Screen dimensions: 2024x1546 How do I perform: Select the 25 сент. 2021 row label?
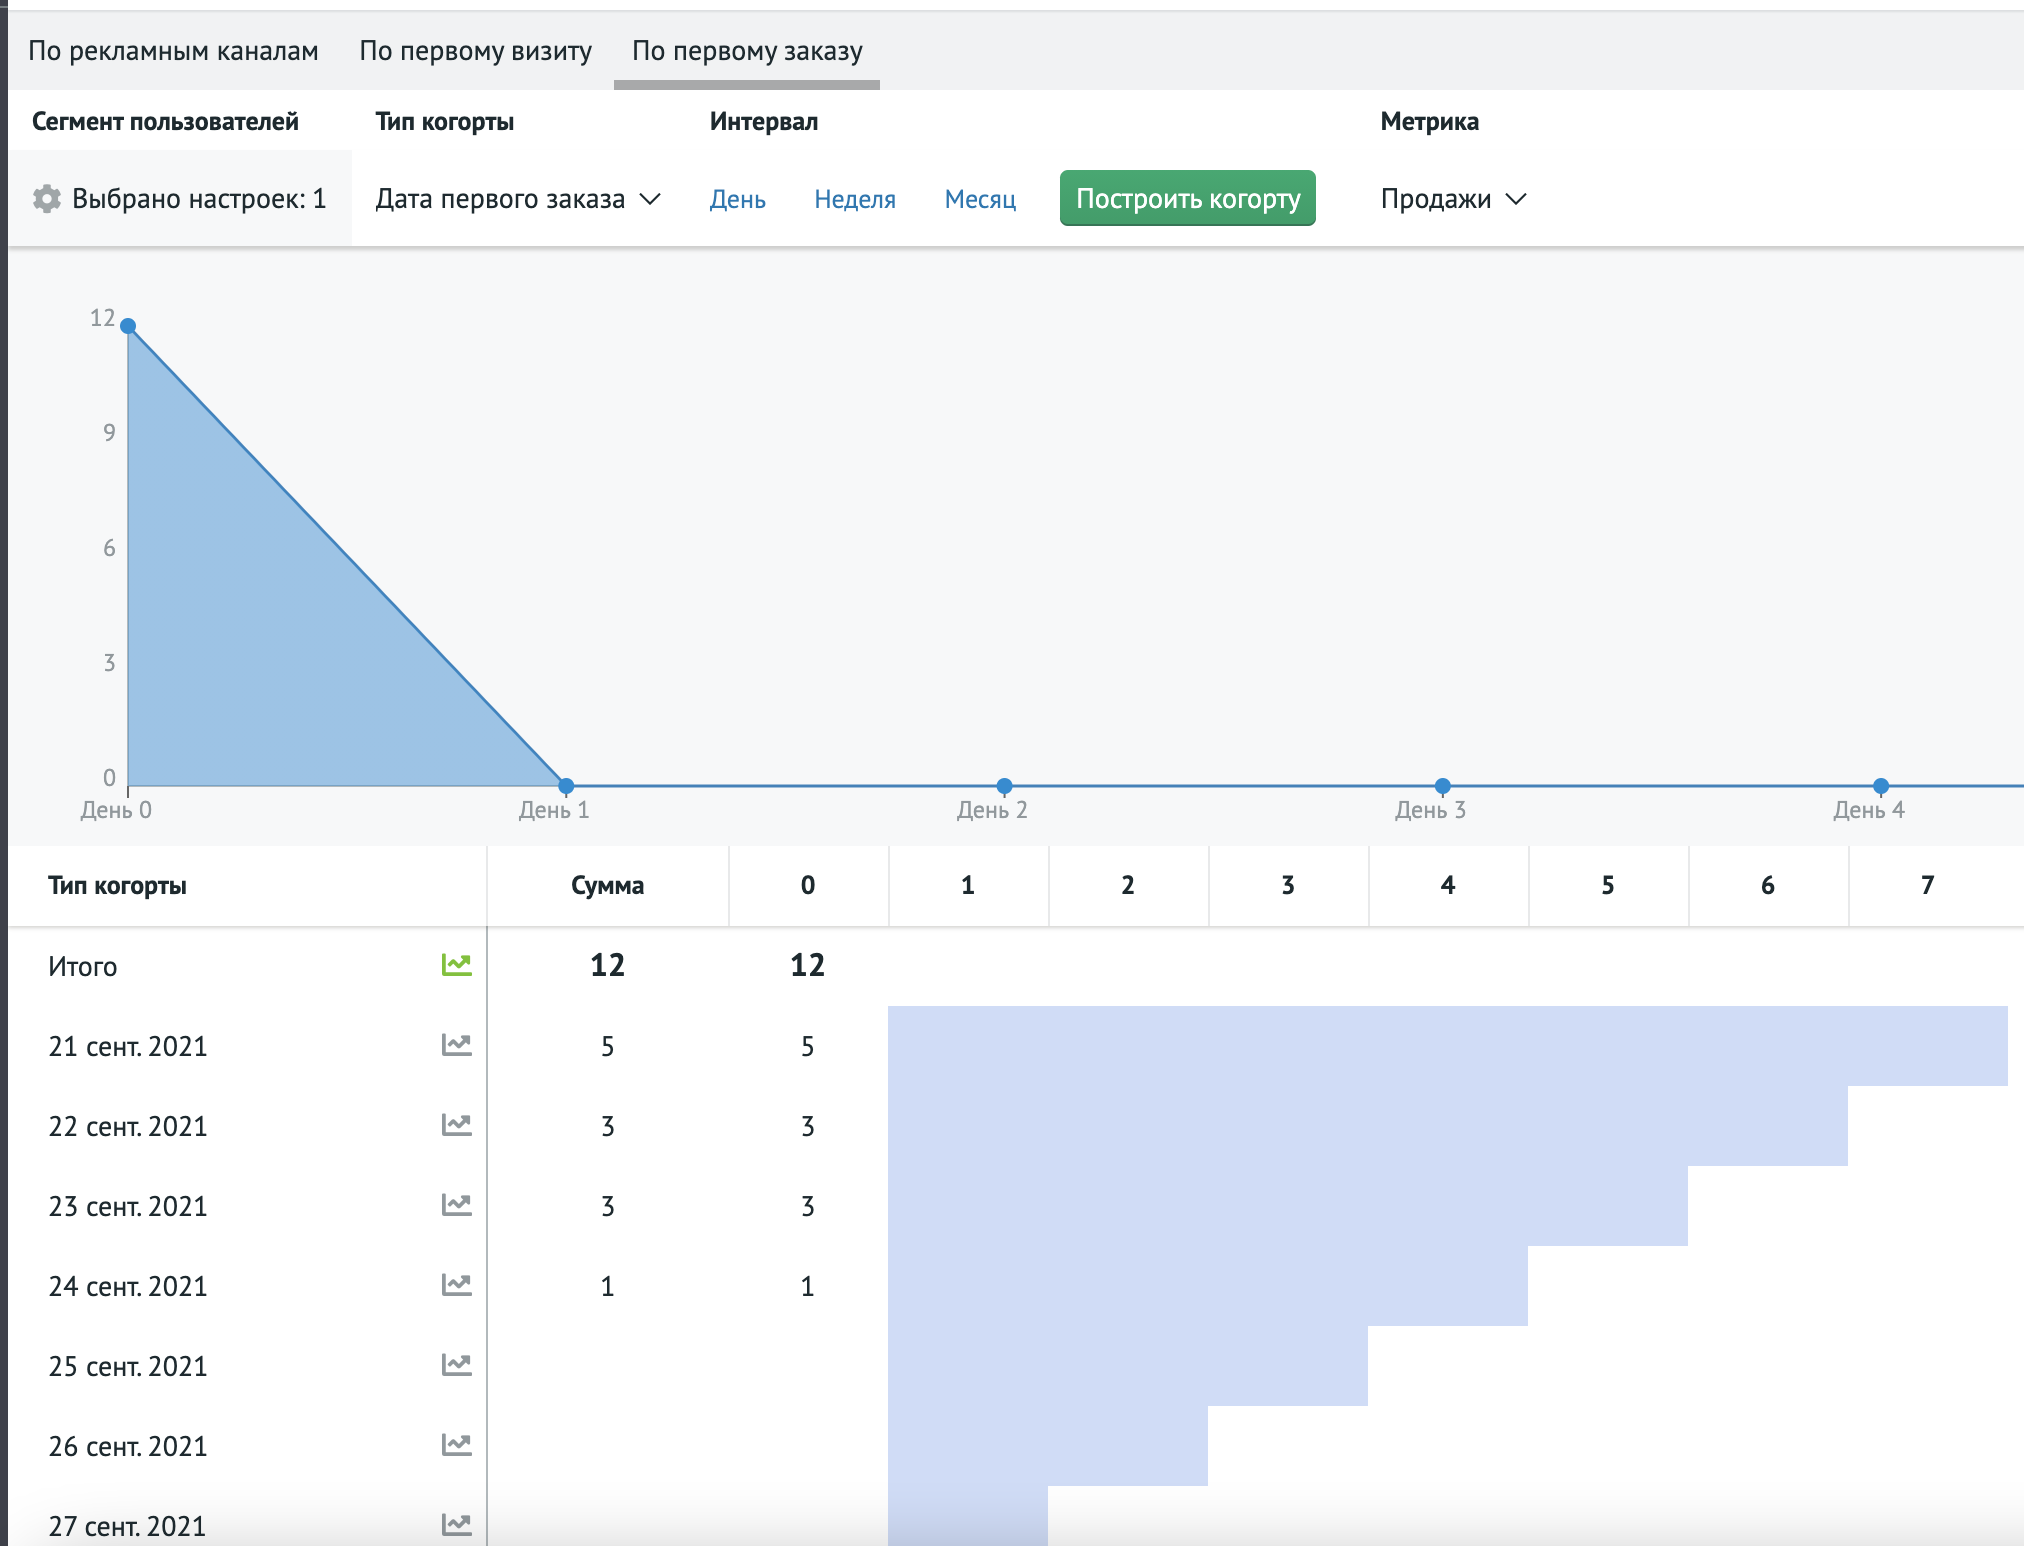pos(128,1366)
